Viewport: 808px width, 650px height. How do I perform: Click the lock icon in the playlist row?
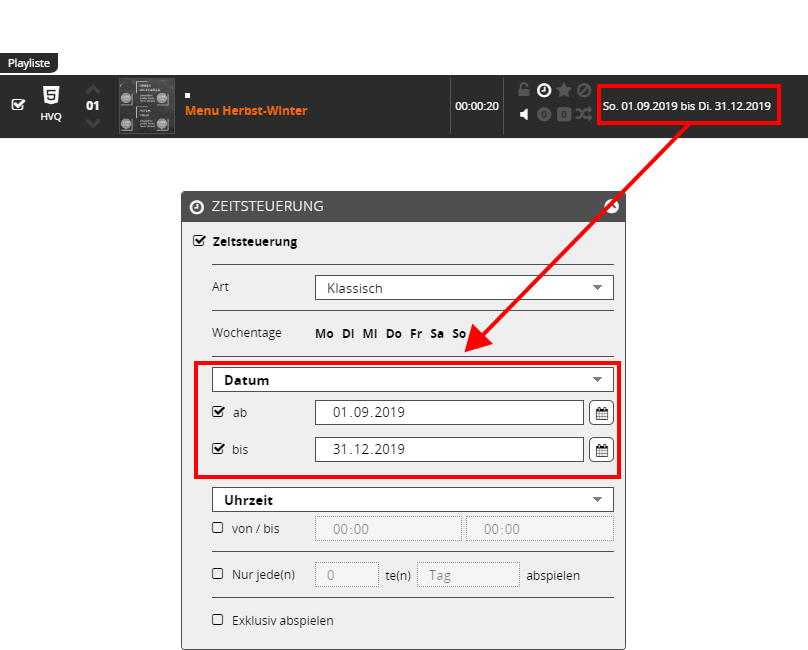click(524, 90)
